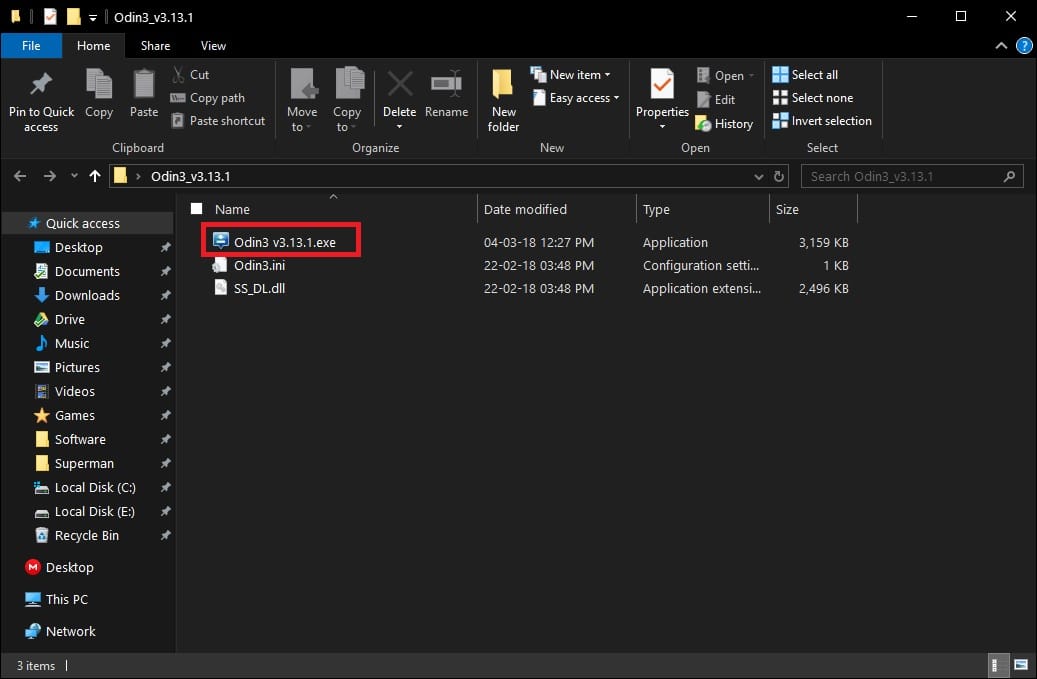Click the search magnifier icon
1037x679 pixels.
[1009, 177]
